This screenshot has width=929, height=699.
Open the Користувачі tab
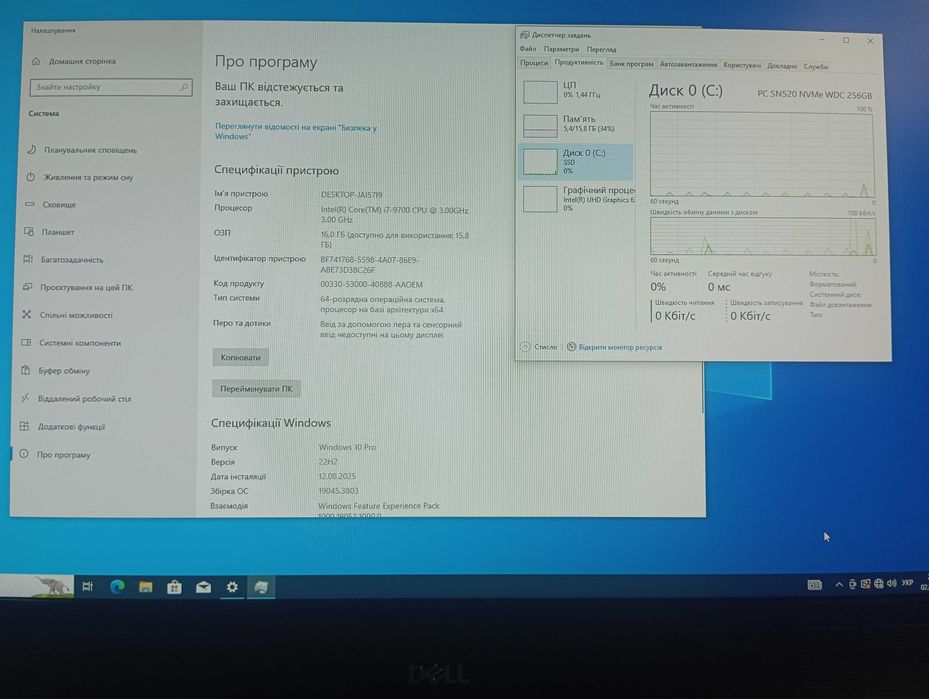tap(742, 65)
